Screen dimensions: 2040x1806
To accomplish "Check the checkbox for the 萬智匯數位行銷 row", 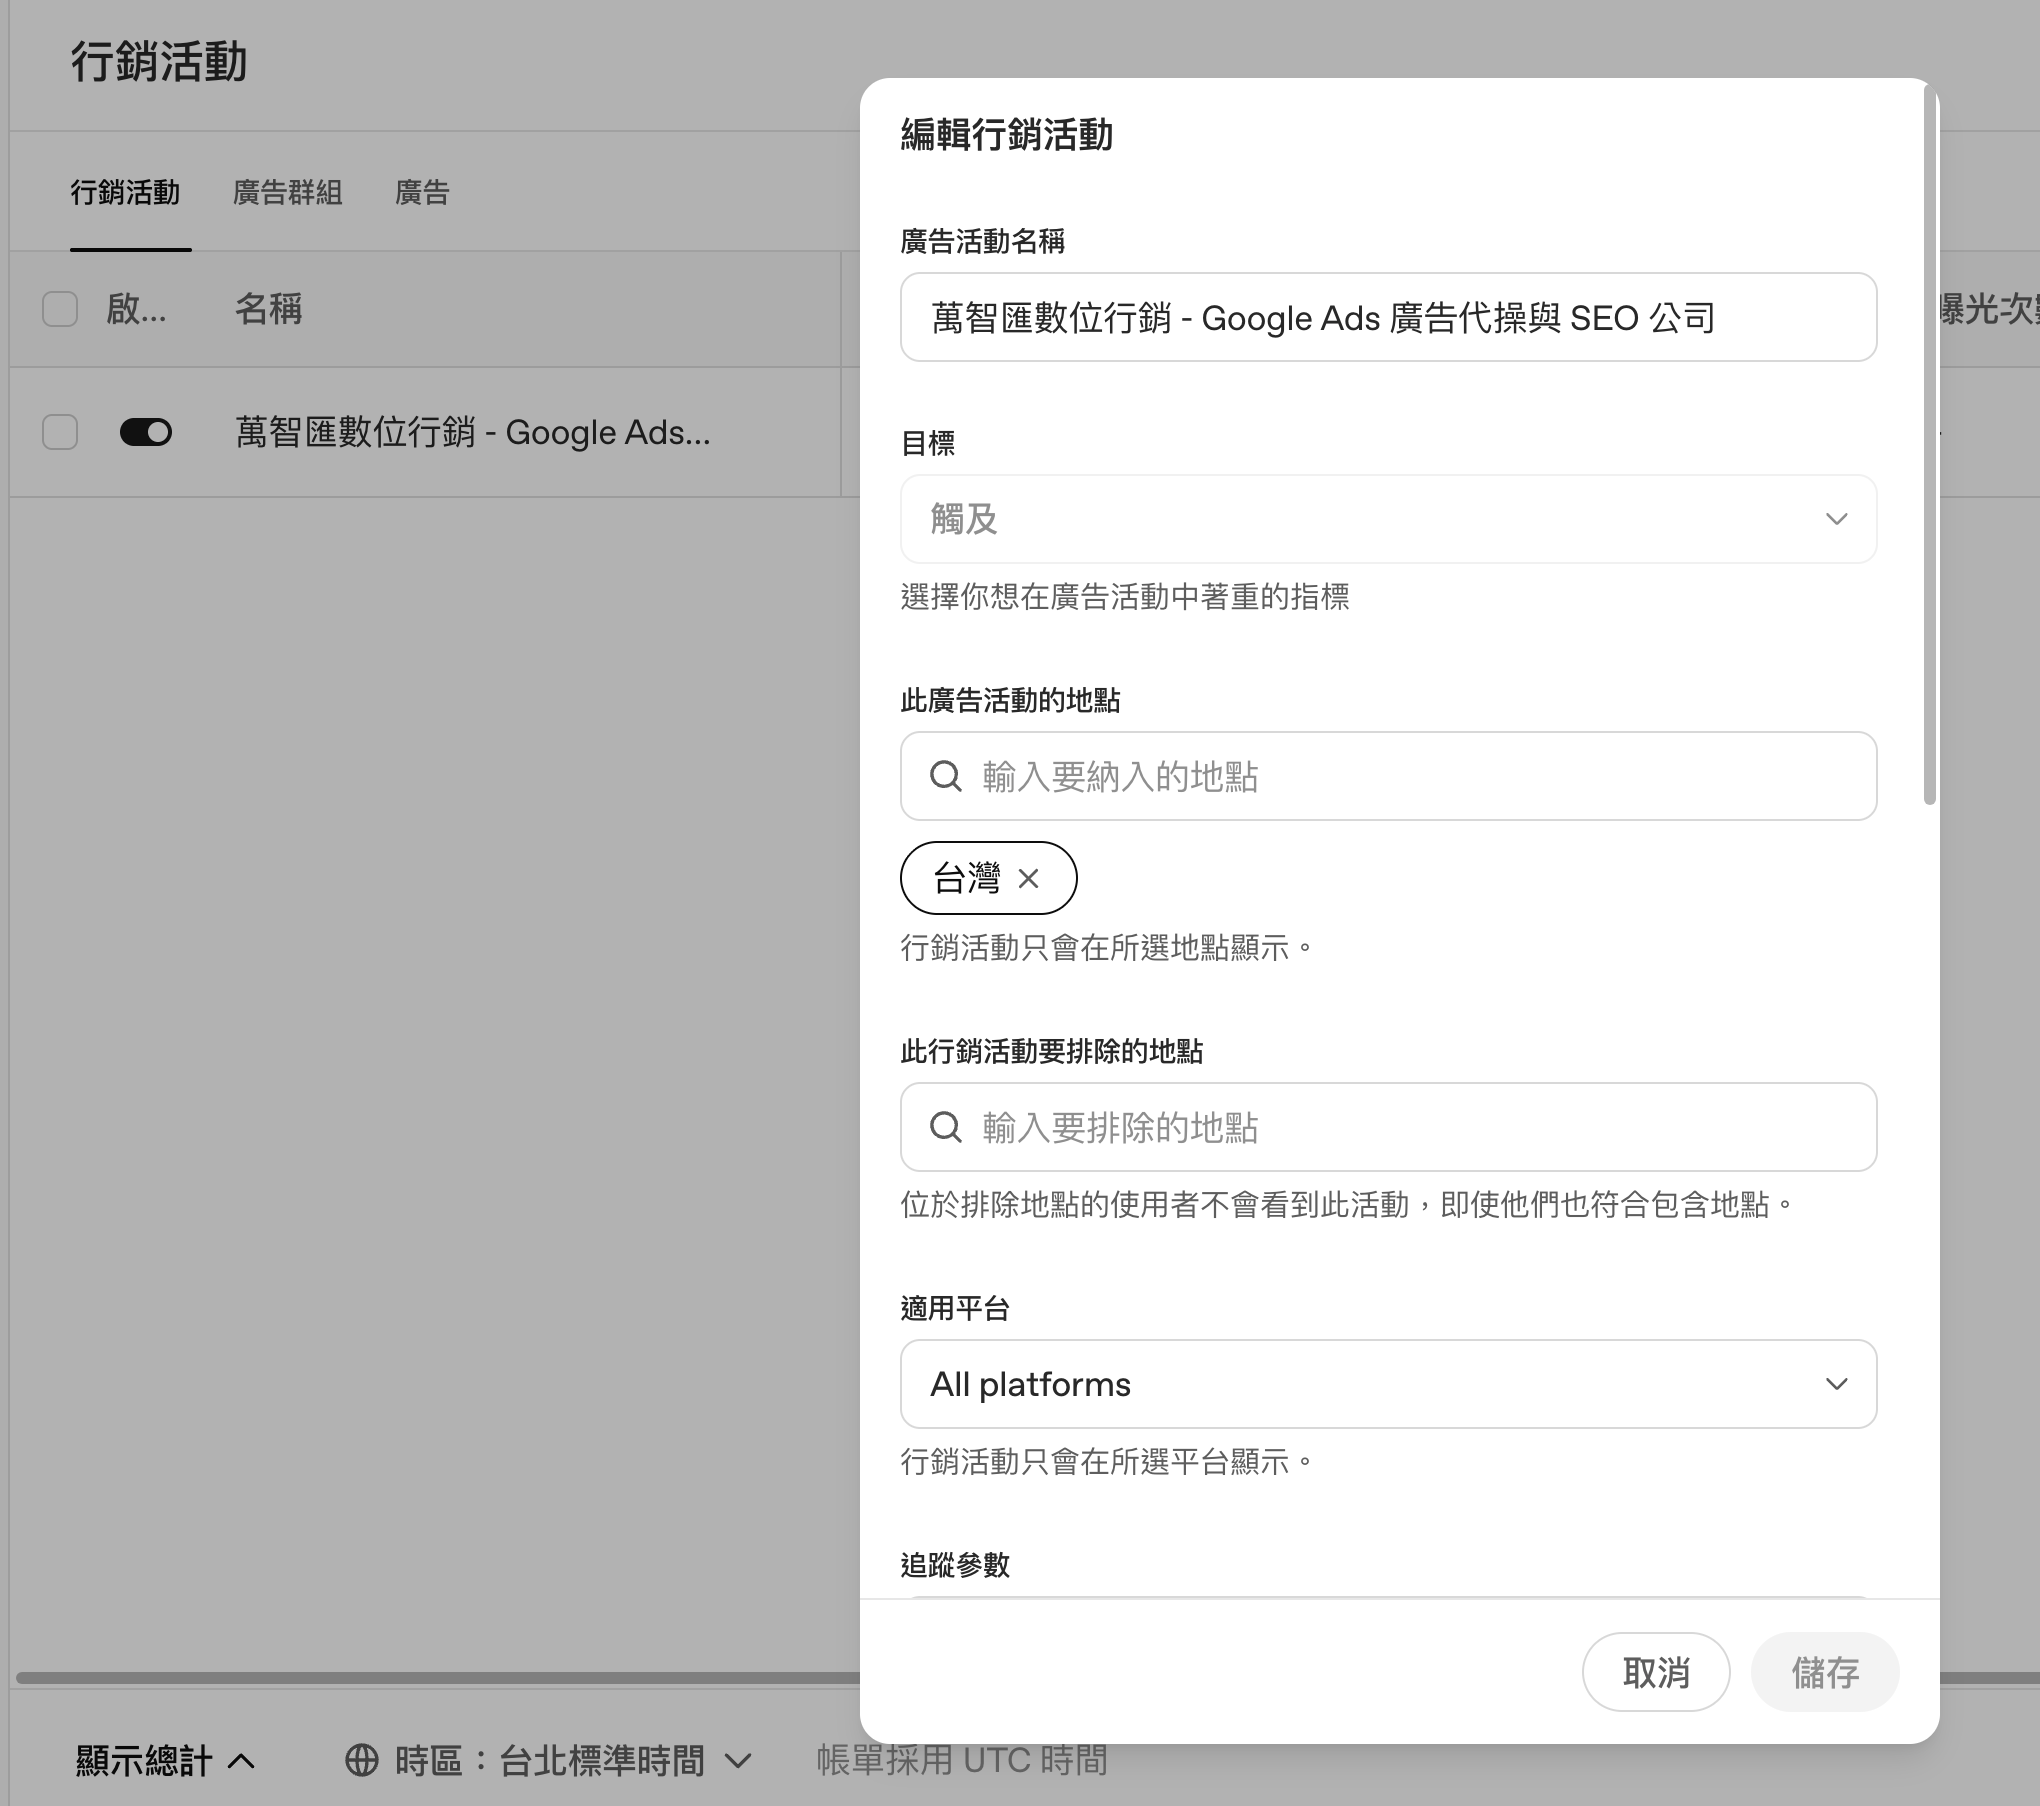I will click(x=60, y=432).
